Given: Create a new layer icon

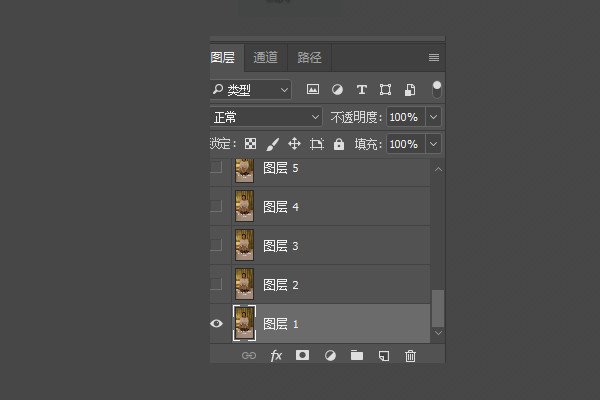Looking at the screenshot, I should [x=384, y=356].
